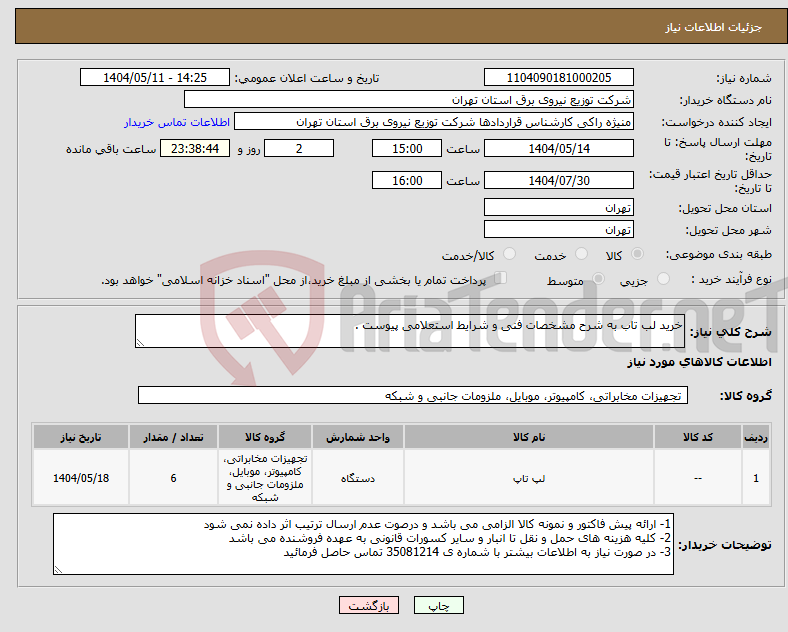This screenshot has width=788, height=632.
Task: Click the ردیف column header
Action: tap(756, 437)
